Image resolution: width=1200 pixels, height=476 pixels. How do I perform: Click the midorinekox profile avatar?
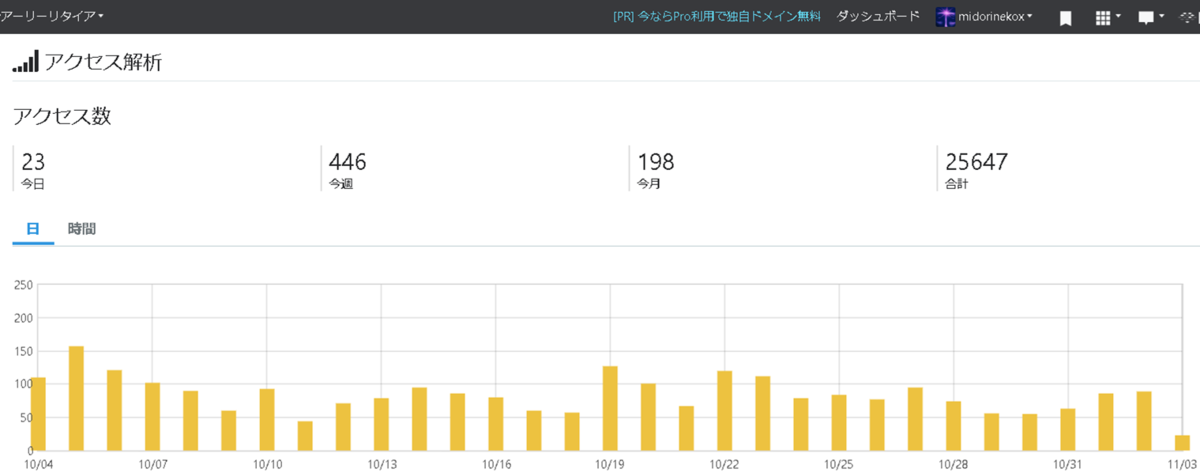pos(945,17)
